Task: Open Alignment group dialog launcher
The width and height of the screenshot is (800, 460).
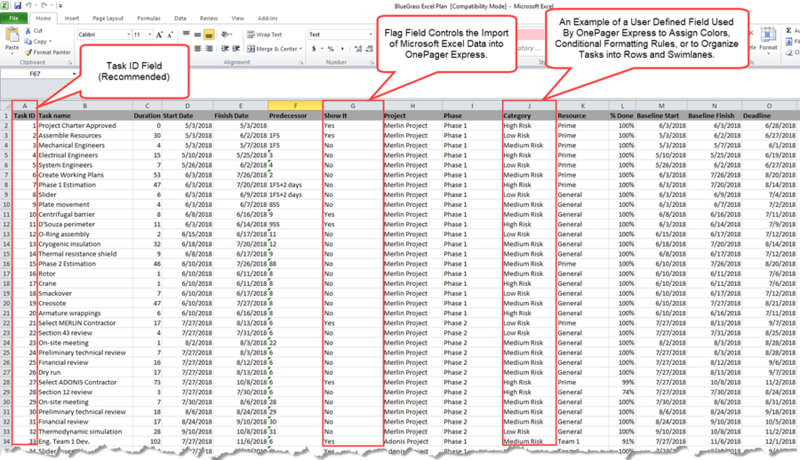Action: (x=301, y=62)
